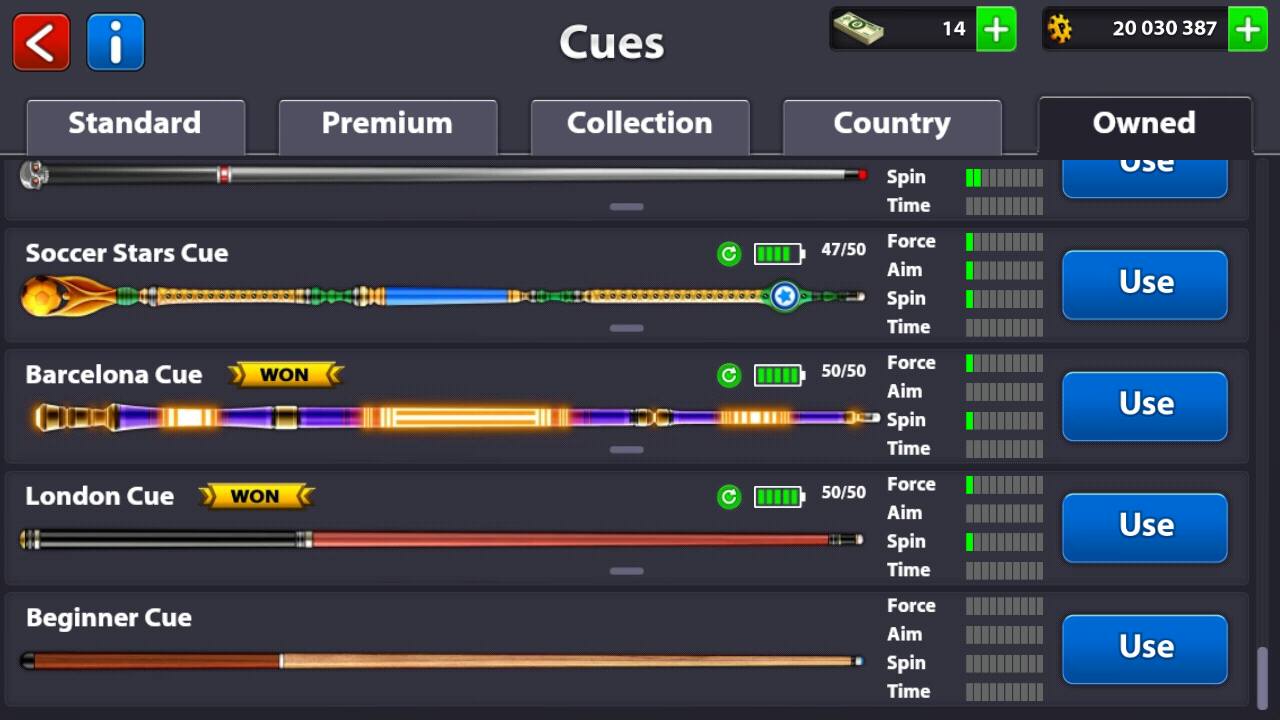Add coins with the green plus button
This screenshot has height=720, width=1280.
pyautogui.click(x=1248, y=29)
